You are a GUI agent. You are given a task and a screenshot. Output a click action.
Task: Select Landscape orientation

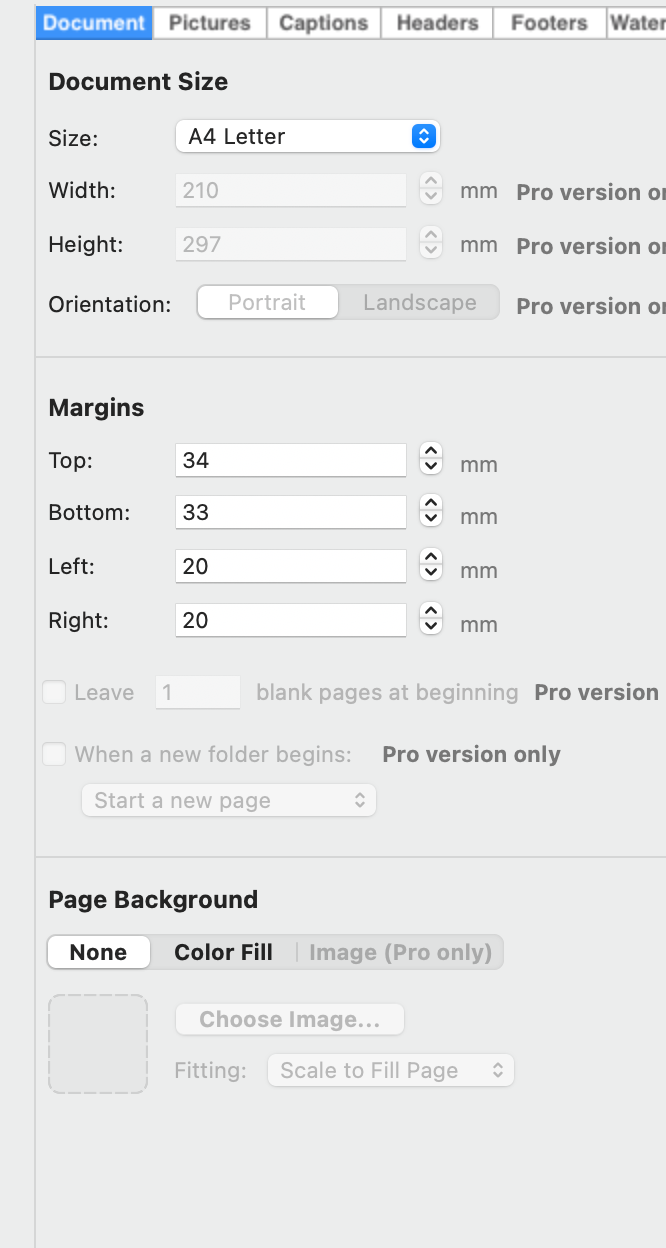coord(419,303)
